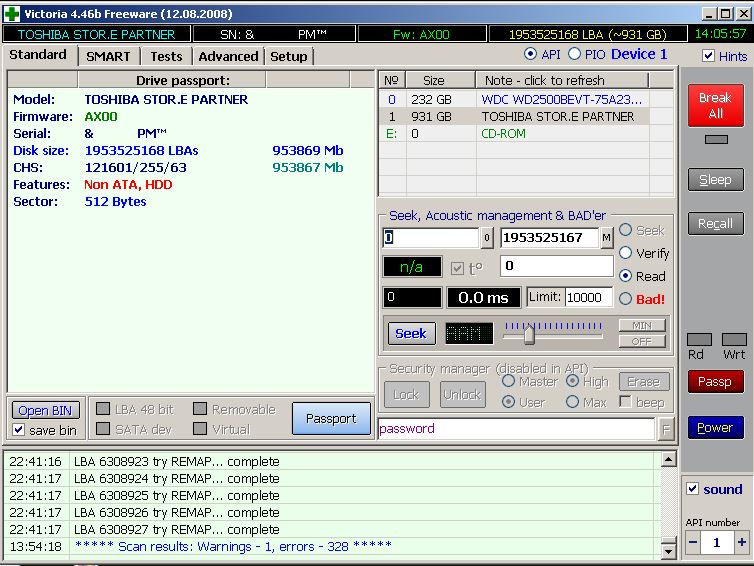
Task: Select the PIO mode radio button
Action: [574, 54]
